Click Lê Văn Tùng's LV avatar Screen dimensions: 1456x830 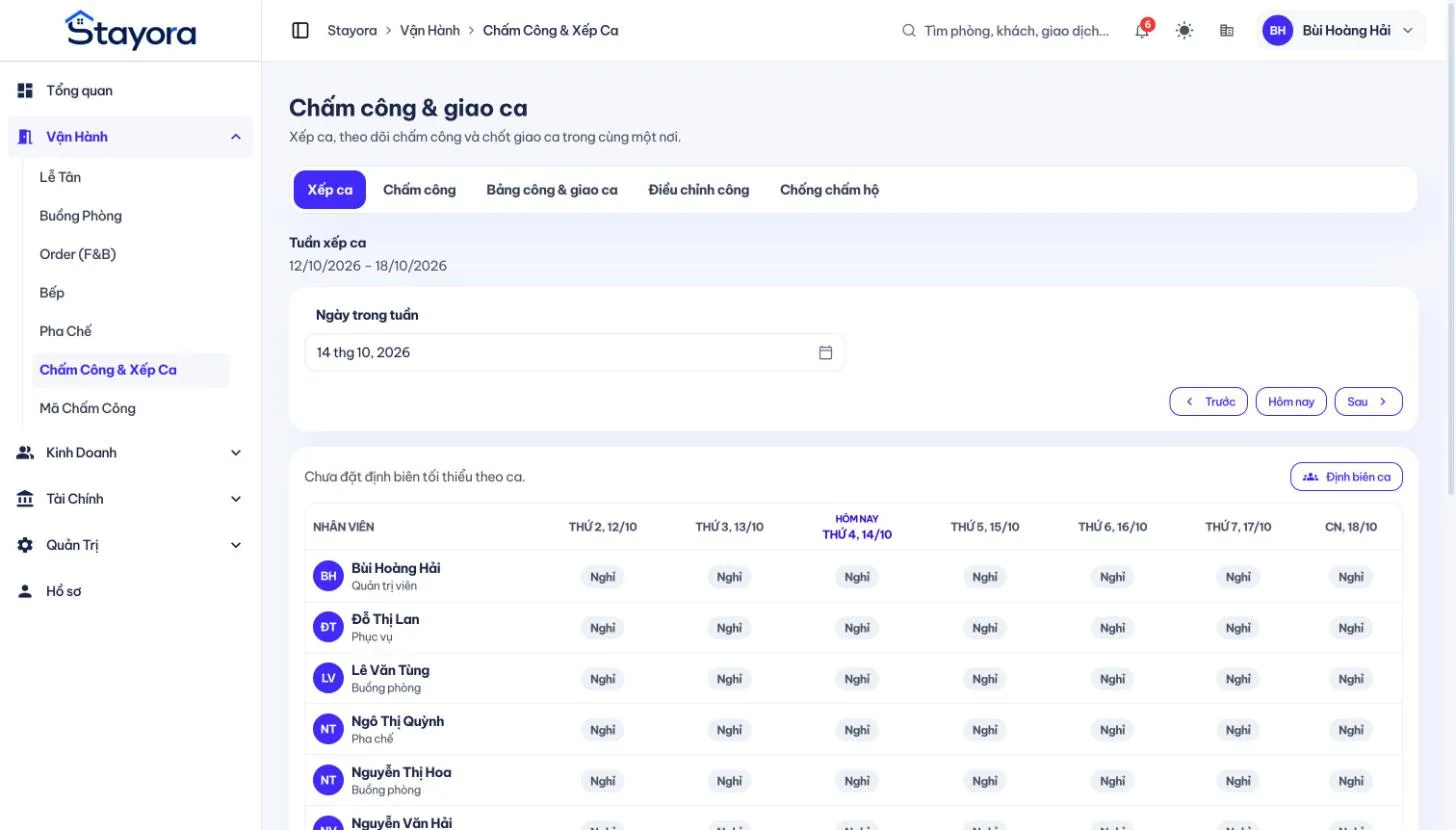point(328,678)
